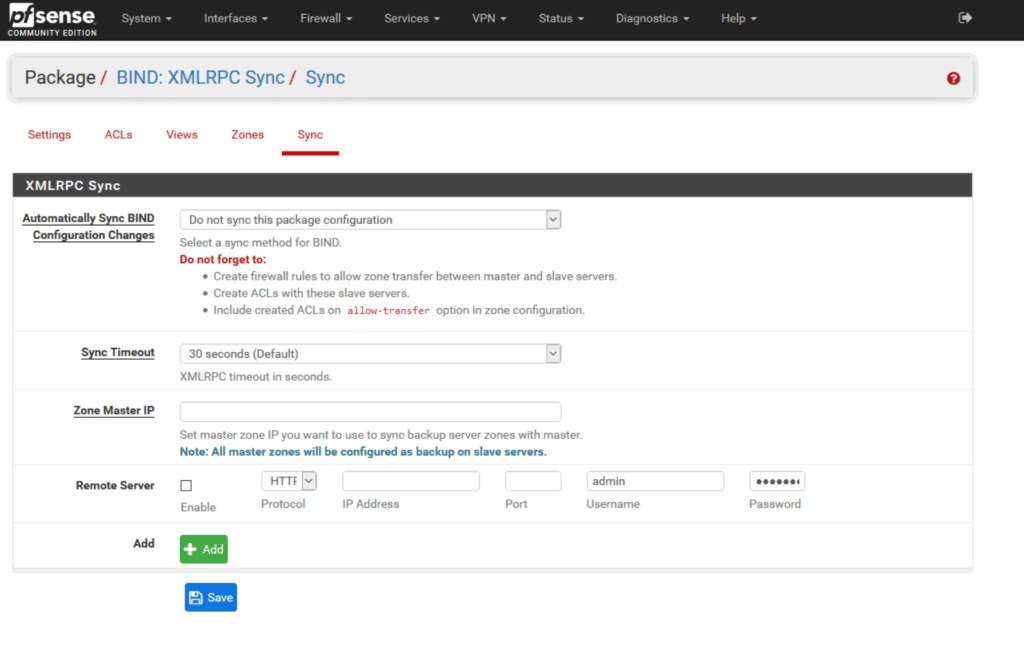Open the red help question mark icon
Viewport: 1024px width, 658px height.
pos(953,78)
